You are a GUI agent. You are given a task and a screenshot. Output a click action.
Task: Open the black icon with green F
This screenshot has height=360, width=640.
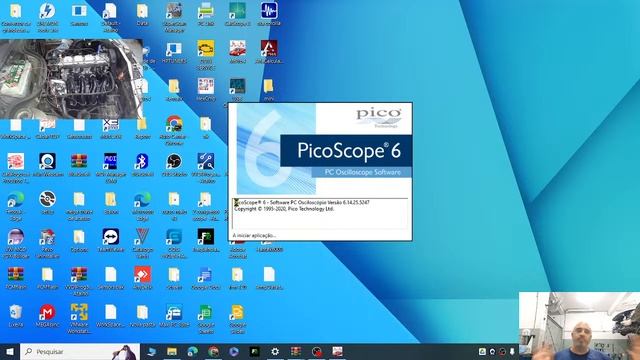coord(206,237)
